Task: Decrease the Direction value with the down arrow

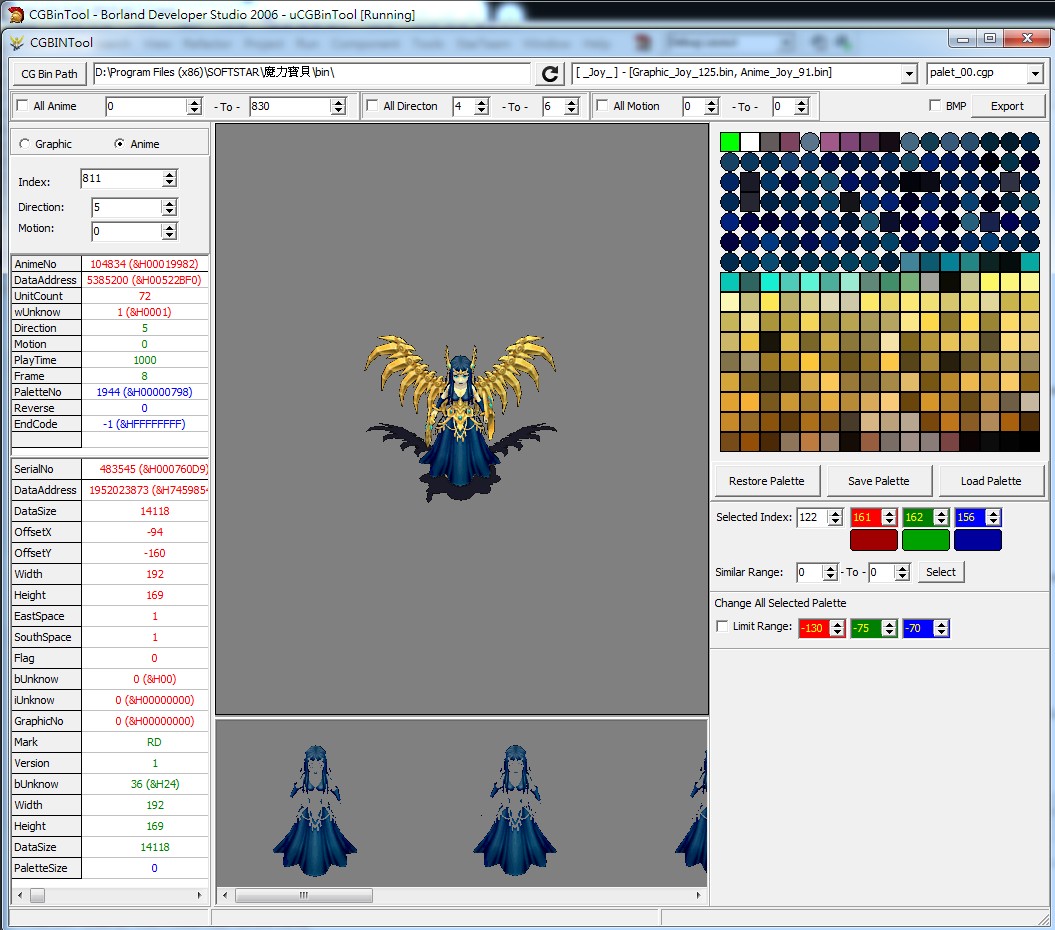Action: (169, 212)
